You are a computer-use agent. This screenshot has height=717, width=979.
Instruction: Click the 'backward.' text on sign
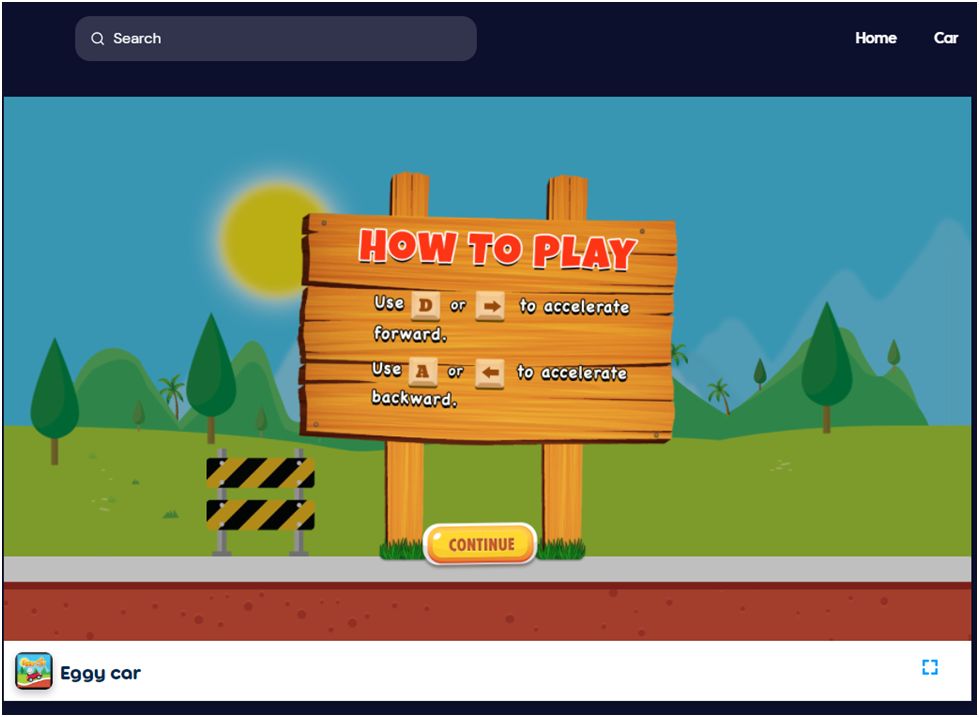click(x=415, y=398)
